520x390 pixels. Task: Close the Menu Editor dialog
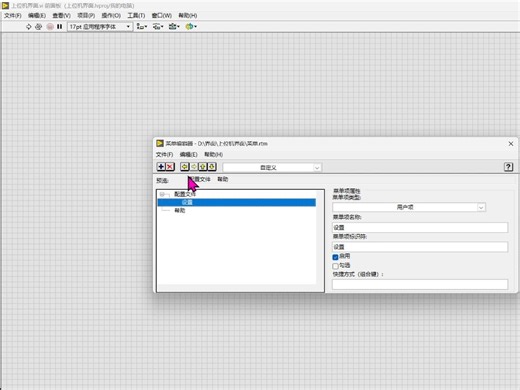click(x=511, y=144)
